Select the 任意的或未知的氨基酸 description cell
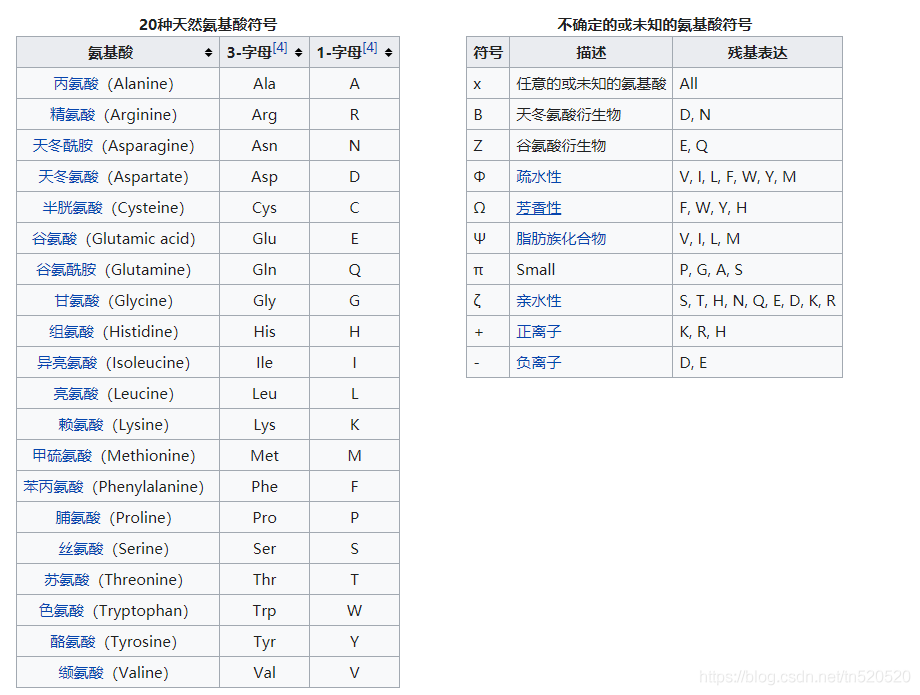Viewport: 920px width, 695px height. click(x=591, y=84)
